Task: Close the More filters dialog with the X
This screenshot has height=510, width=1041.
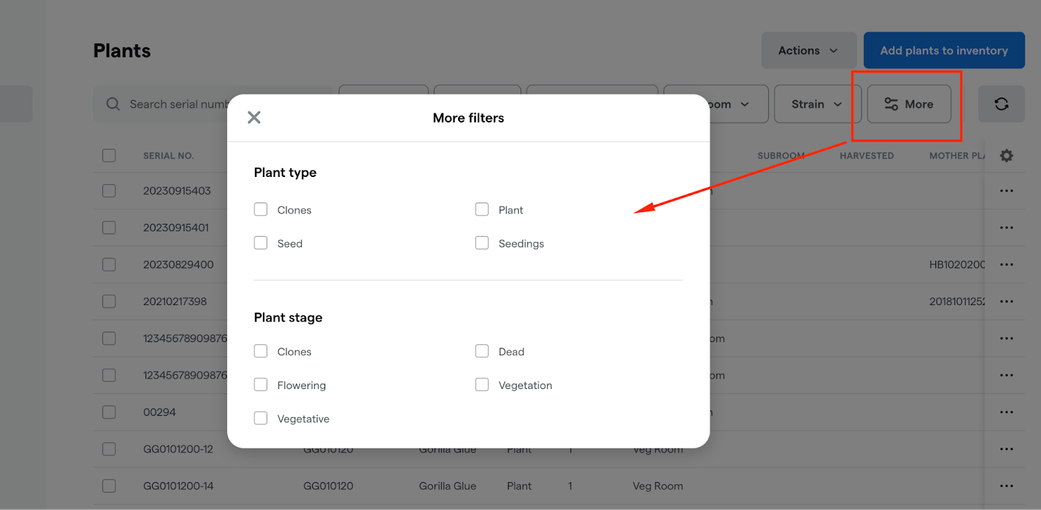Action: click(x=254, y=118)
